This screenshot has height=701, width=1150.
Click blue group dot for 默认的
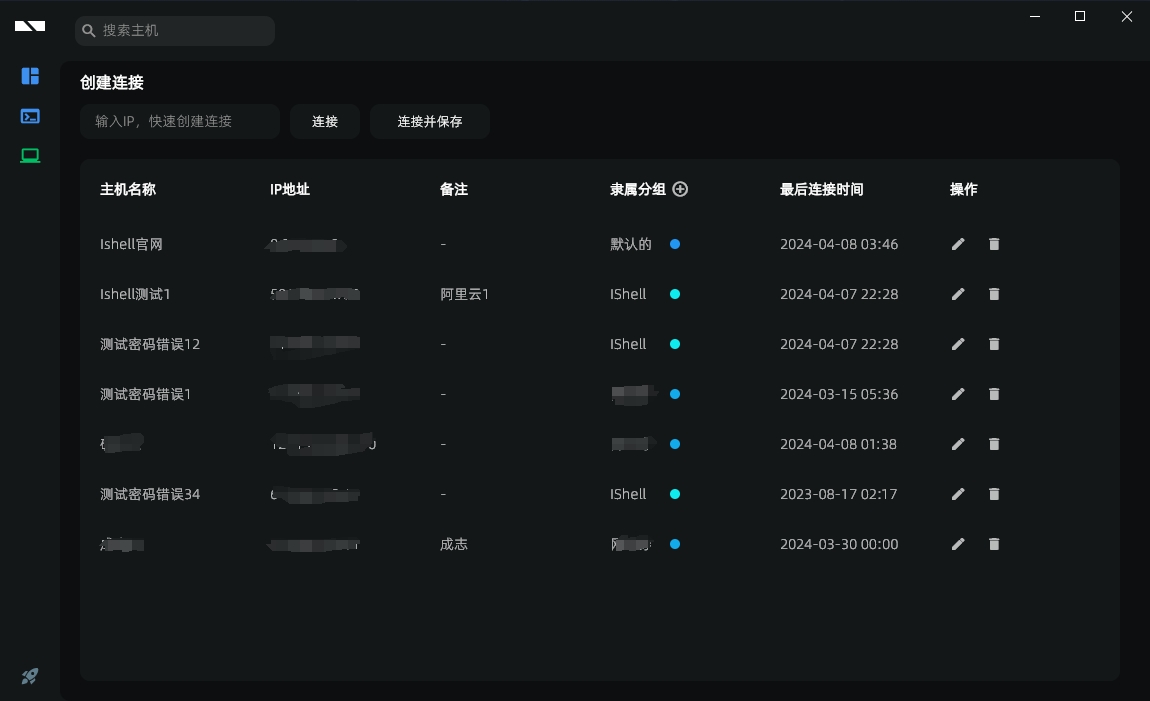point(675,244)
